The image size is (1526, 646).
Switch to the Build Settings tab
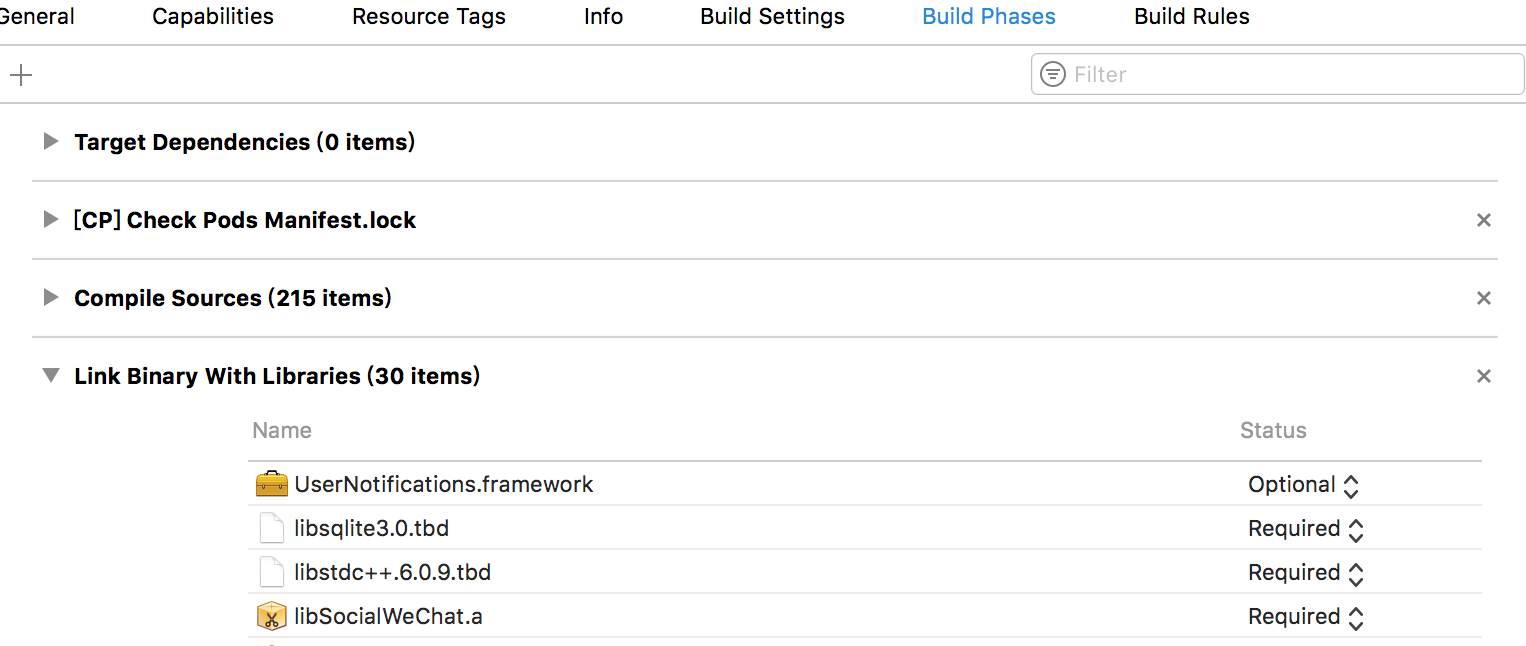[772, 17]
